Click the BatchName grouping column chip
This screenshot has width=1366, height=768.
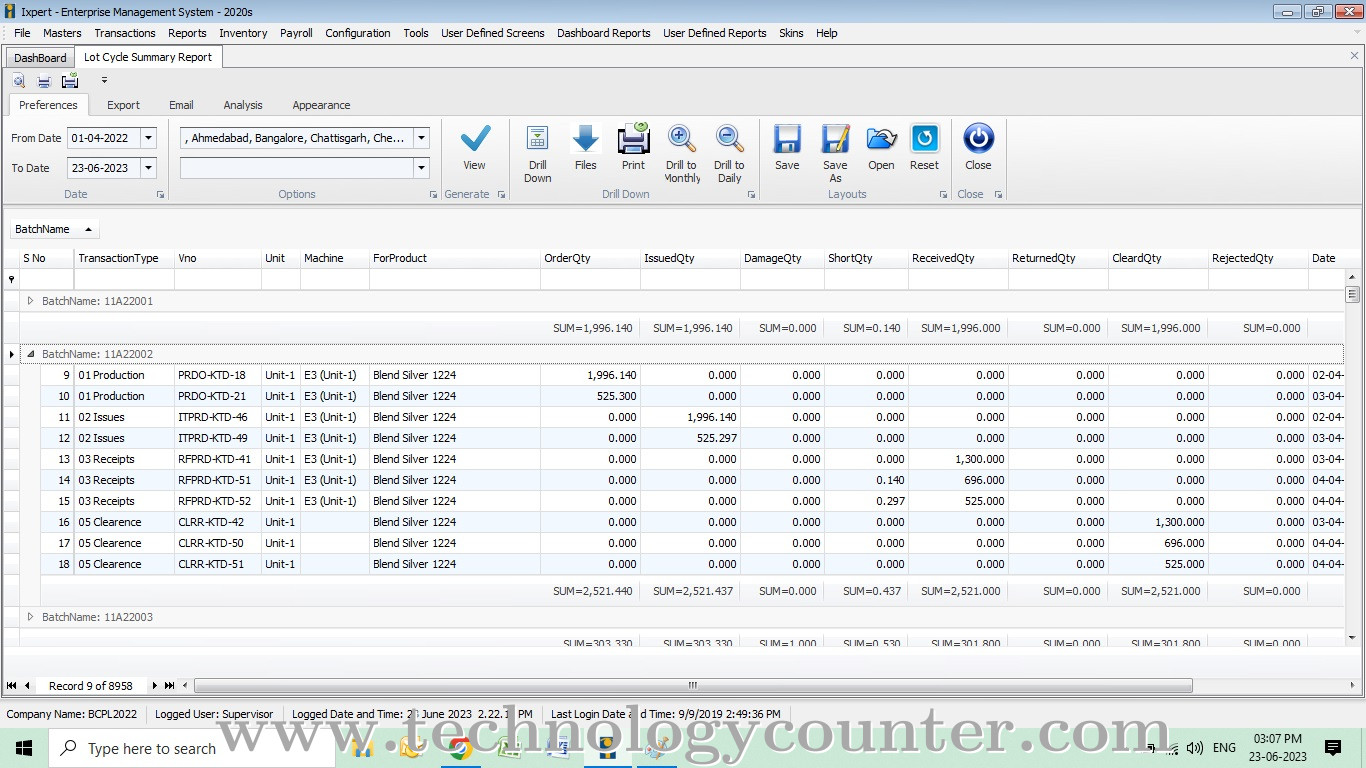point(55,229)
